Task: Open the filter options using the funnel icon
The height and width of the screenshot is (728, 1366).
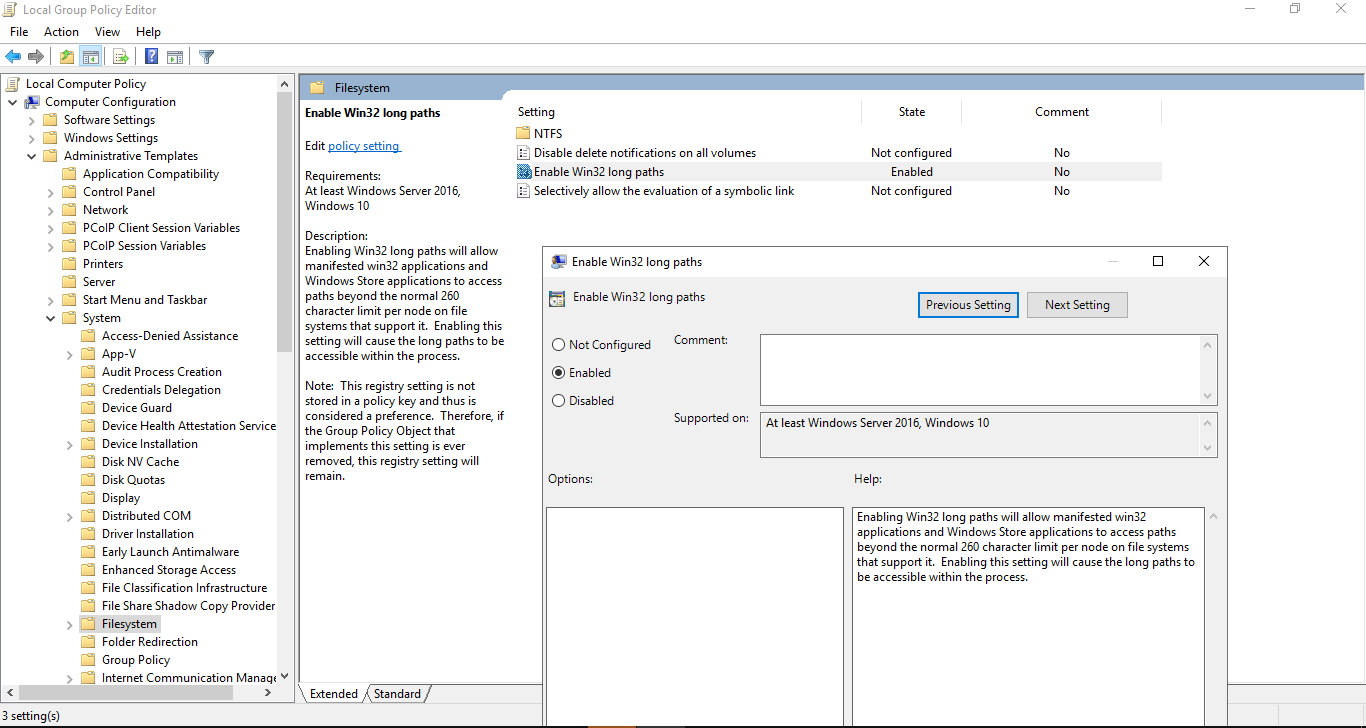Action: [206, 56]
